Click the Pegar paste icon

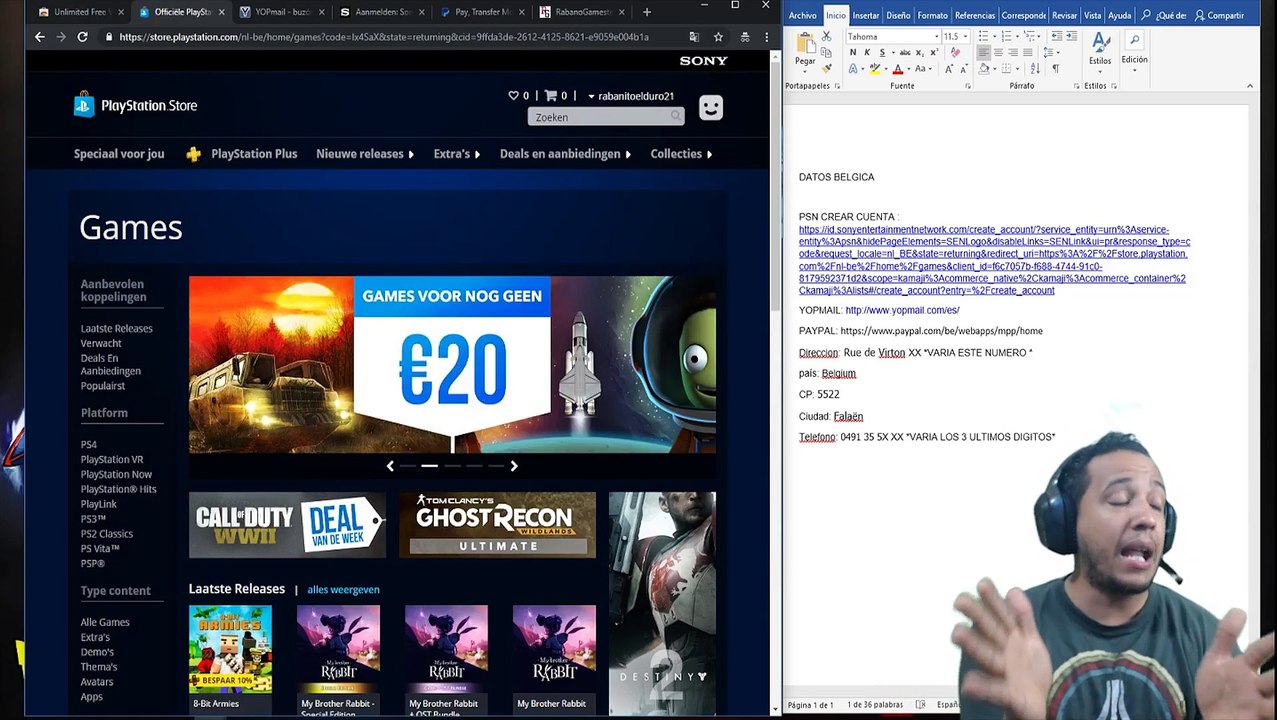[806, 43]
